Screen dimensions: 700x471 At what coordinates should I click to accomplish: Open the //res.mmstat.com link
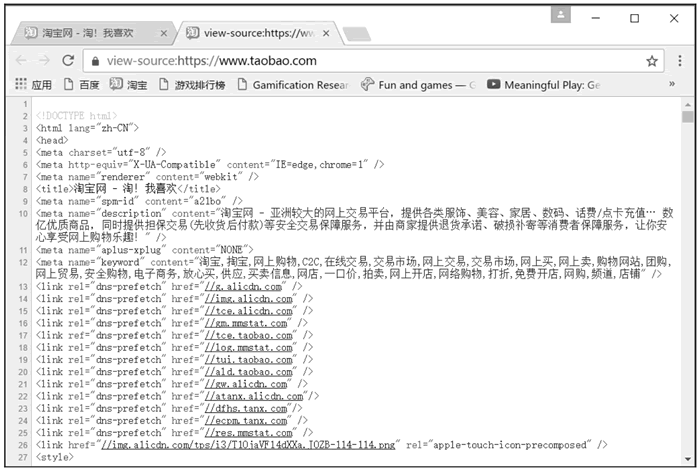click(249, 433)
